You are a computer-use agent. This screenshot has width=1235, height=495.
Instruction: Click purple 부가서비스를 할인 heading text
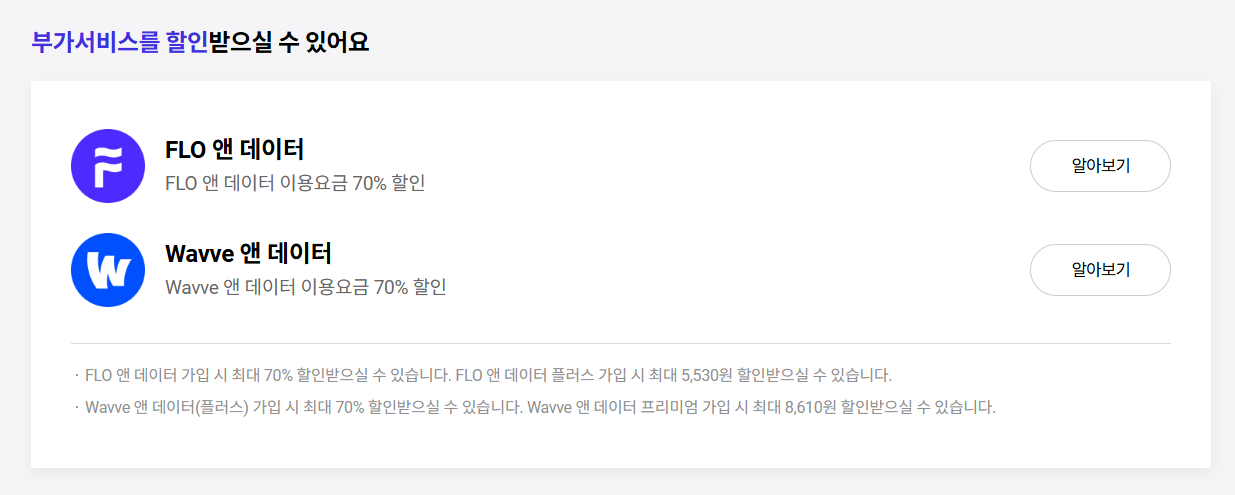pos(119,42)
